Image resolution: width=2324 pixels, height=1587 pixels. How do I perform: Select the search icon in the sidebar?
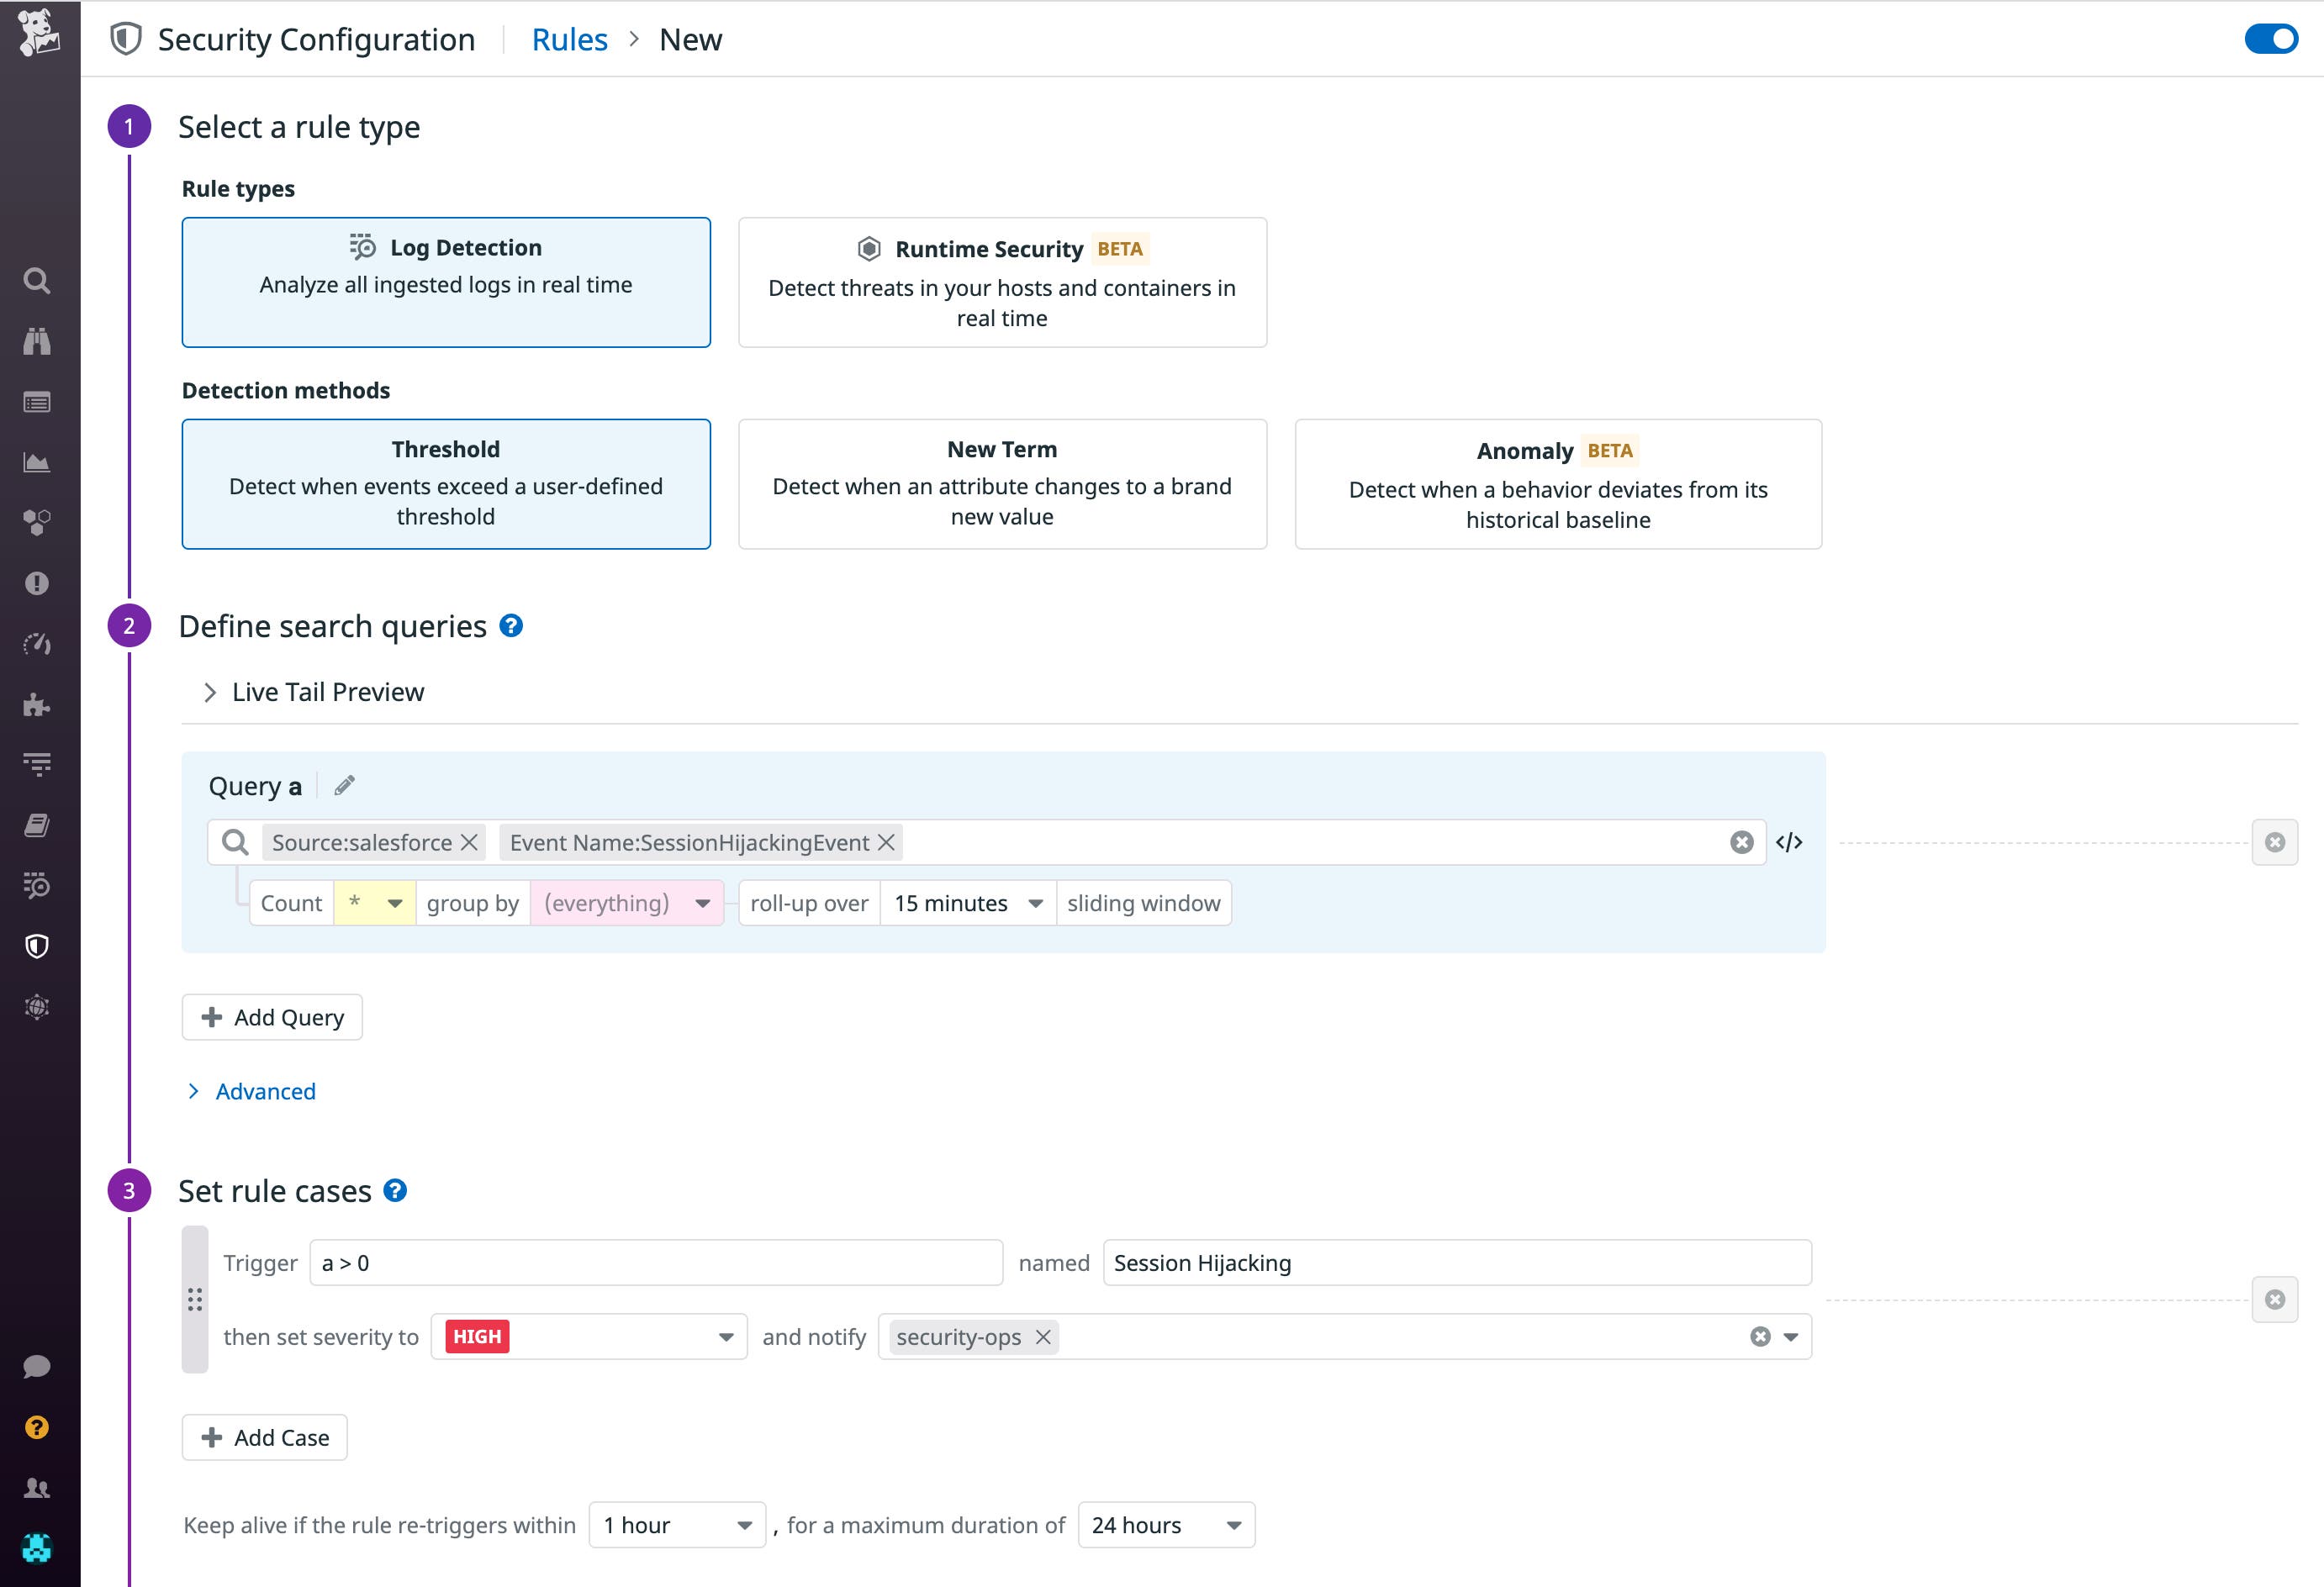[x=37, y=281]
